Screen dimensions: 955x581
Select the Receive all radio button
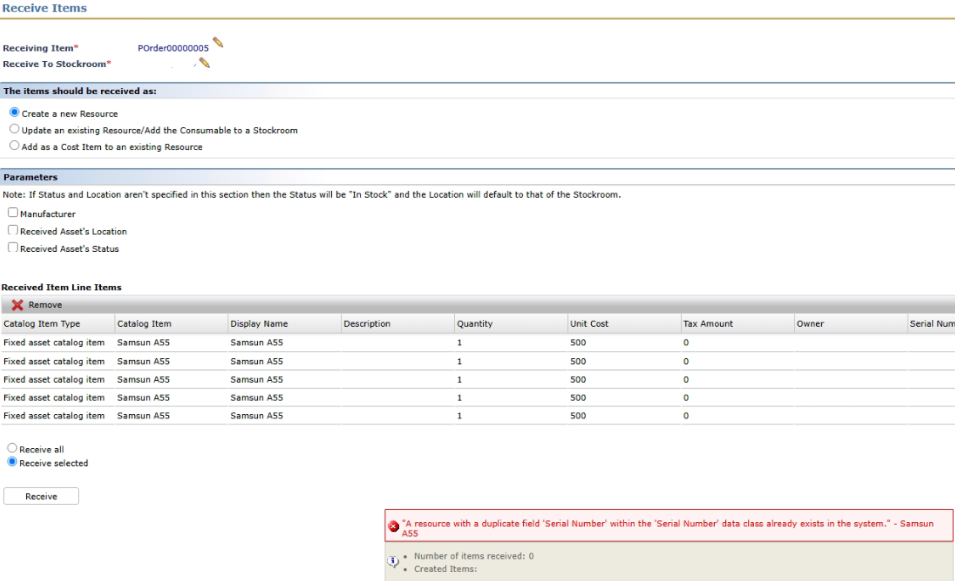[13, 449]
